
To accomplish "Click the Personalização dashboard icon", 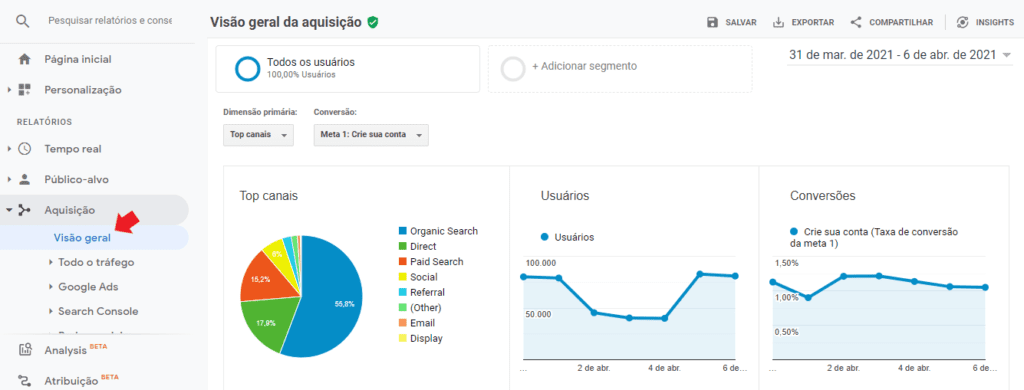I will click(x=25, y=89).
